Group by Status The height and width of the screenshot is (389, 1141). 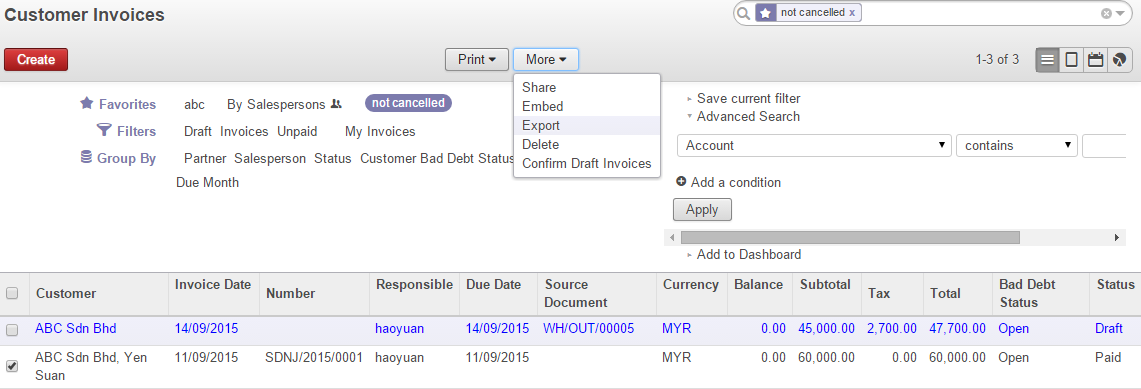[x=333, y=159]
